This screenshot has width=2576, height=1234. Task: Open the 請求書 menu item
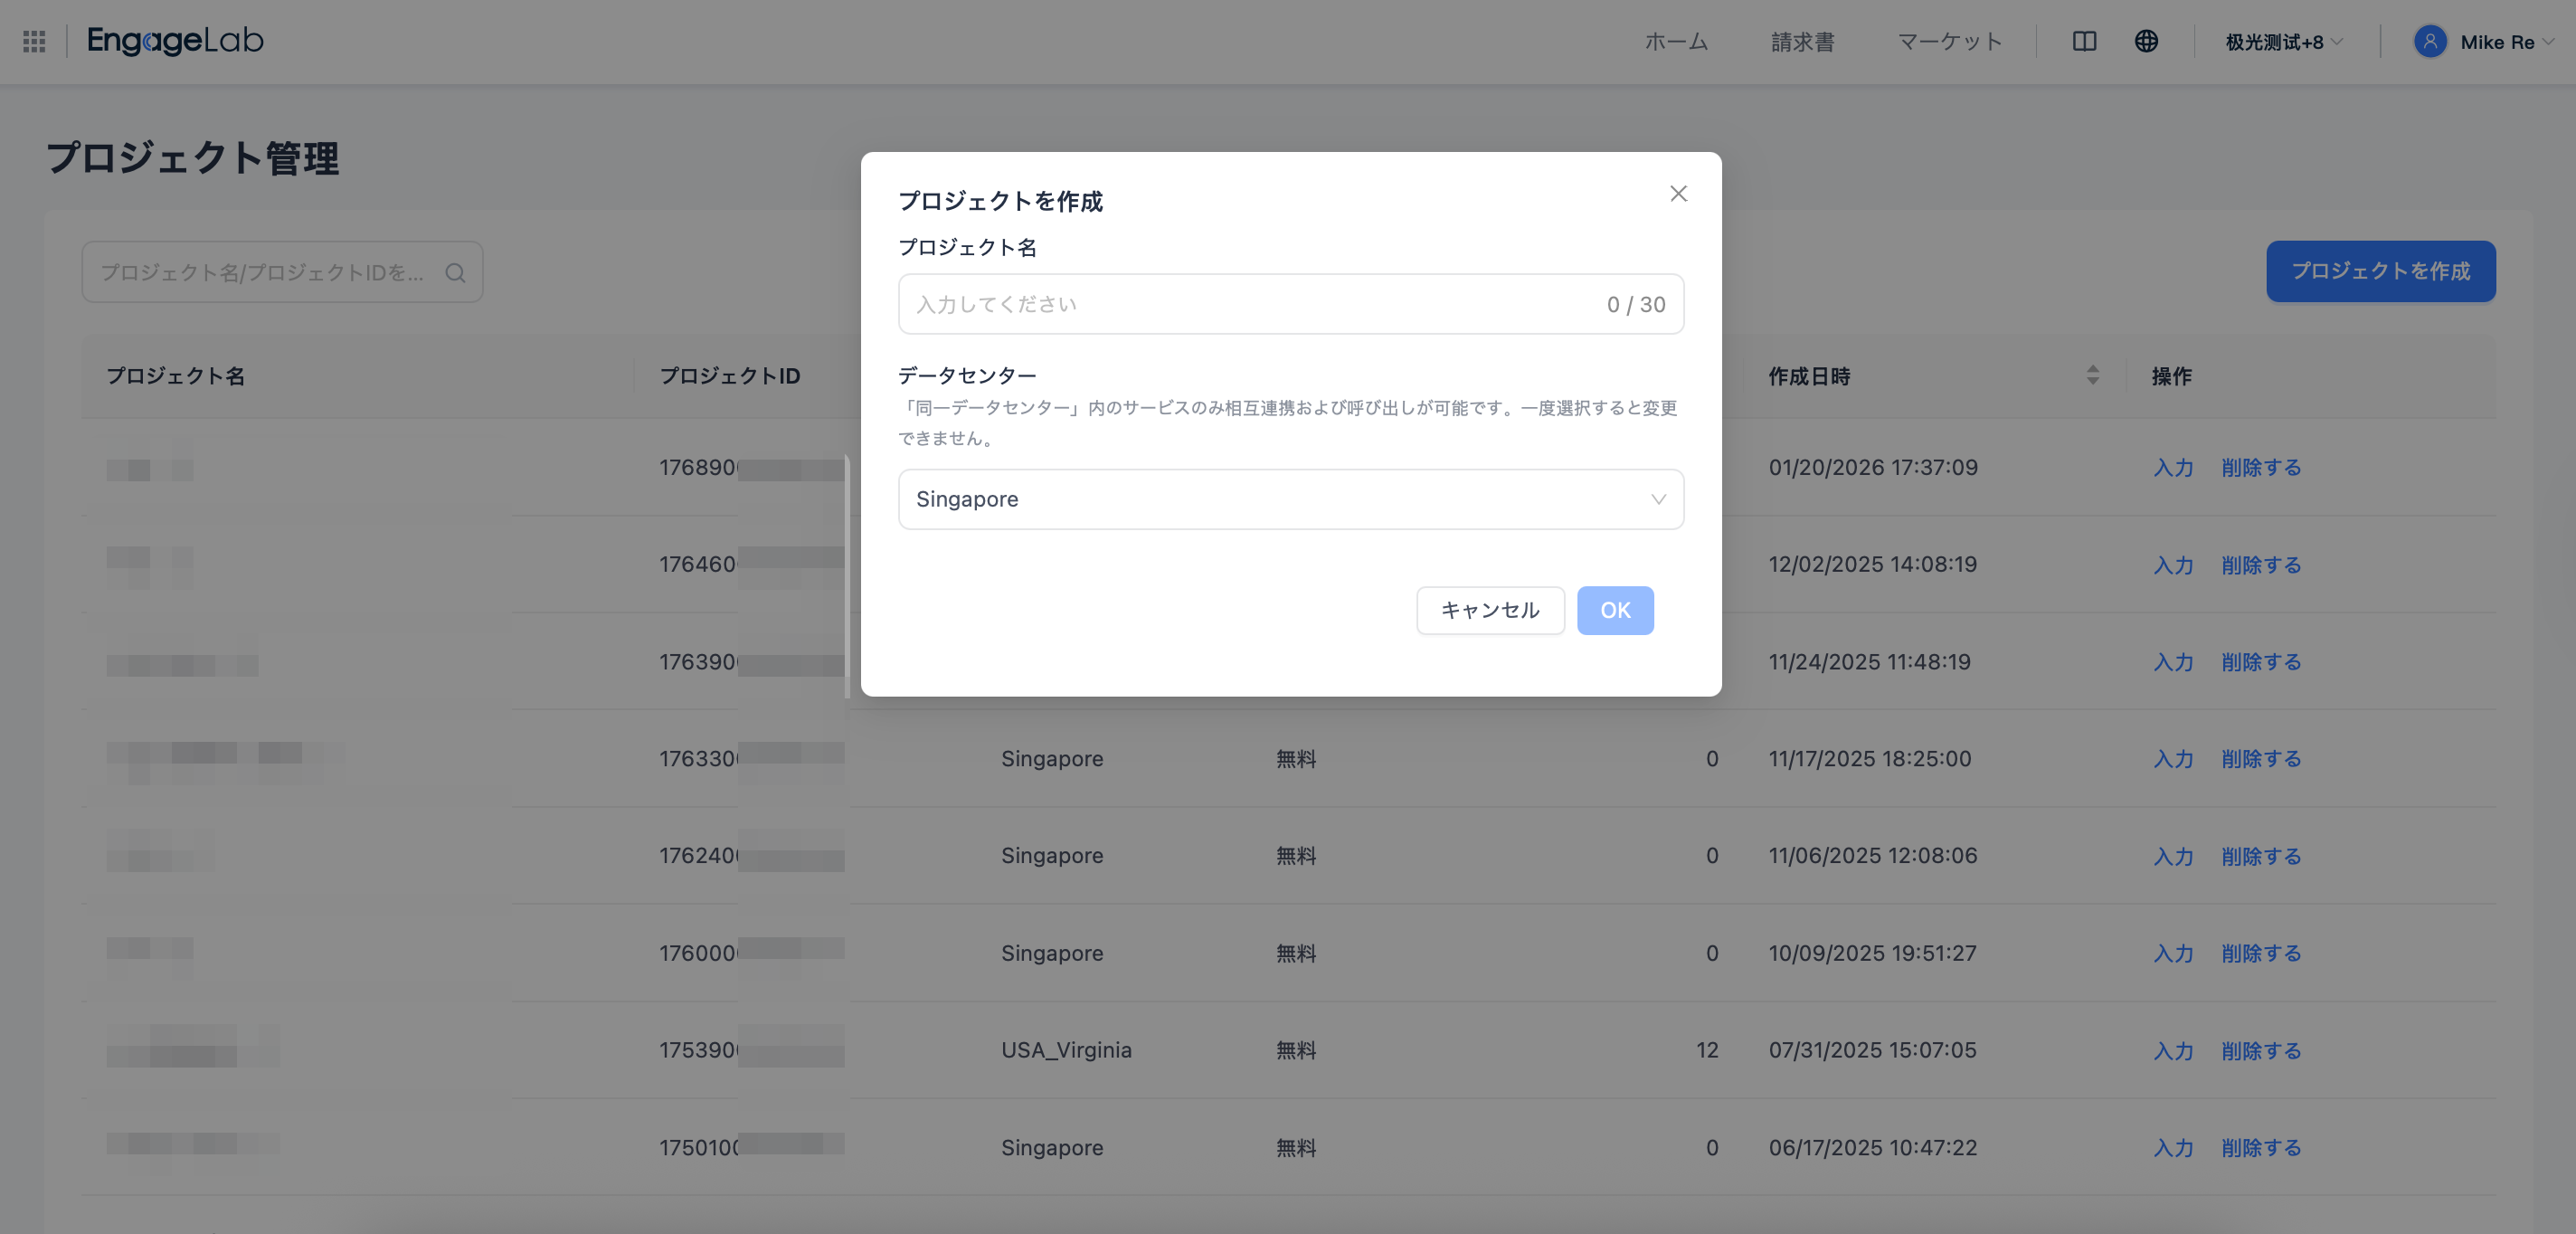tap(1802, 41)
